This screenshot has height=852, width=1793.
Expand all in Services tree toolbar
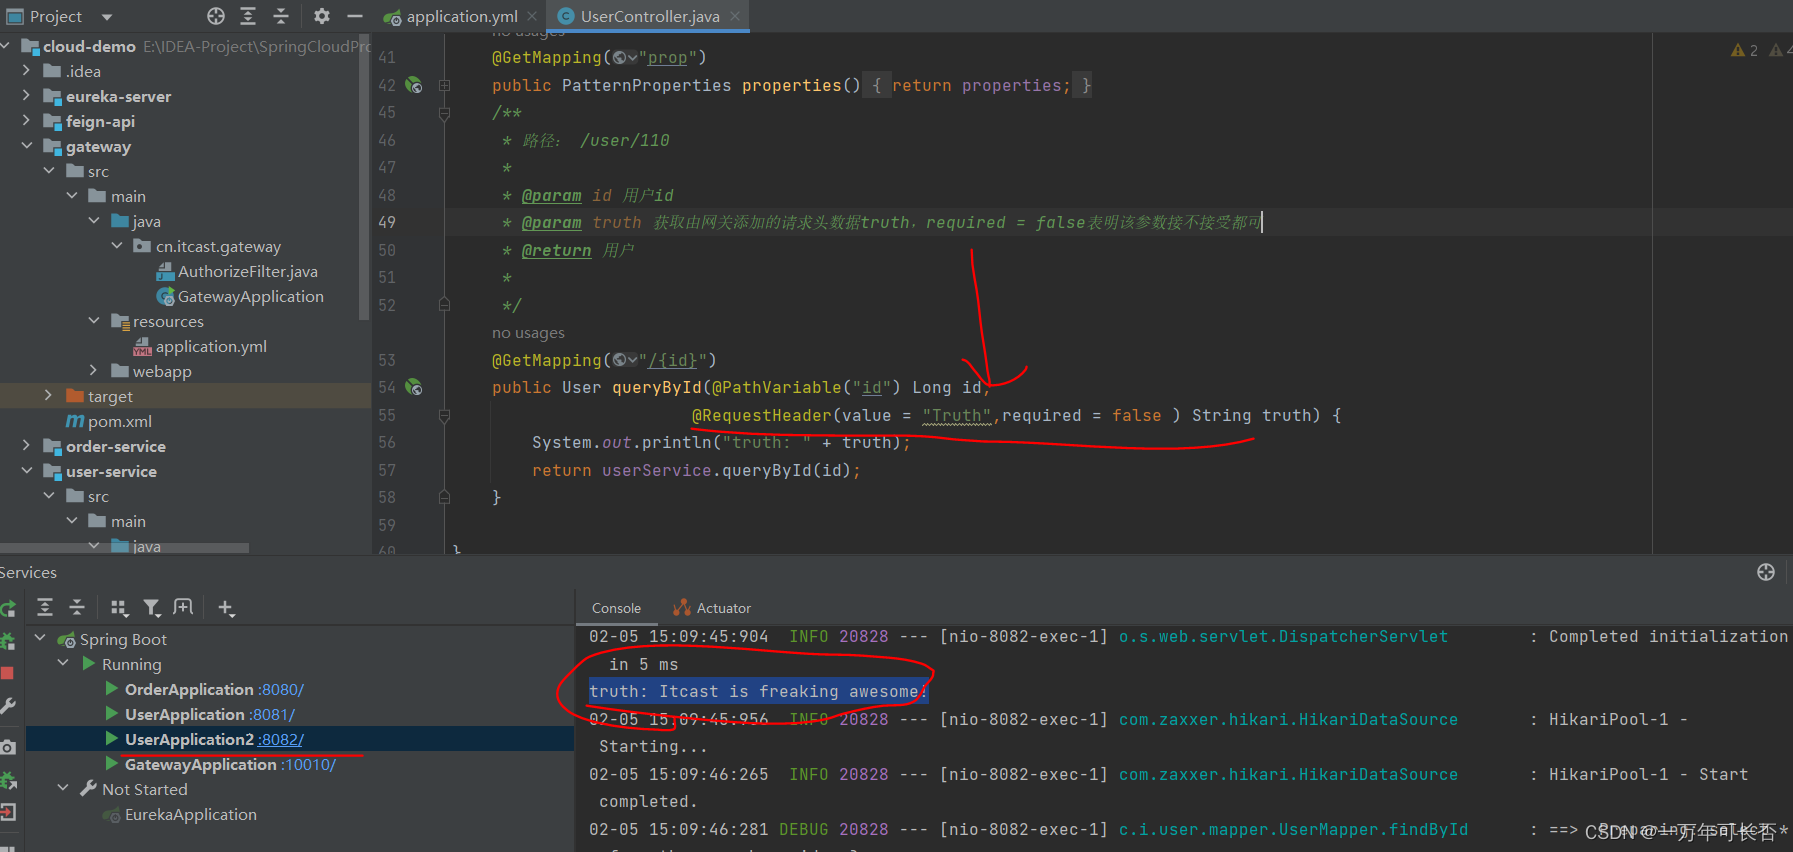pyautogui.click(x=45, y=607)
